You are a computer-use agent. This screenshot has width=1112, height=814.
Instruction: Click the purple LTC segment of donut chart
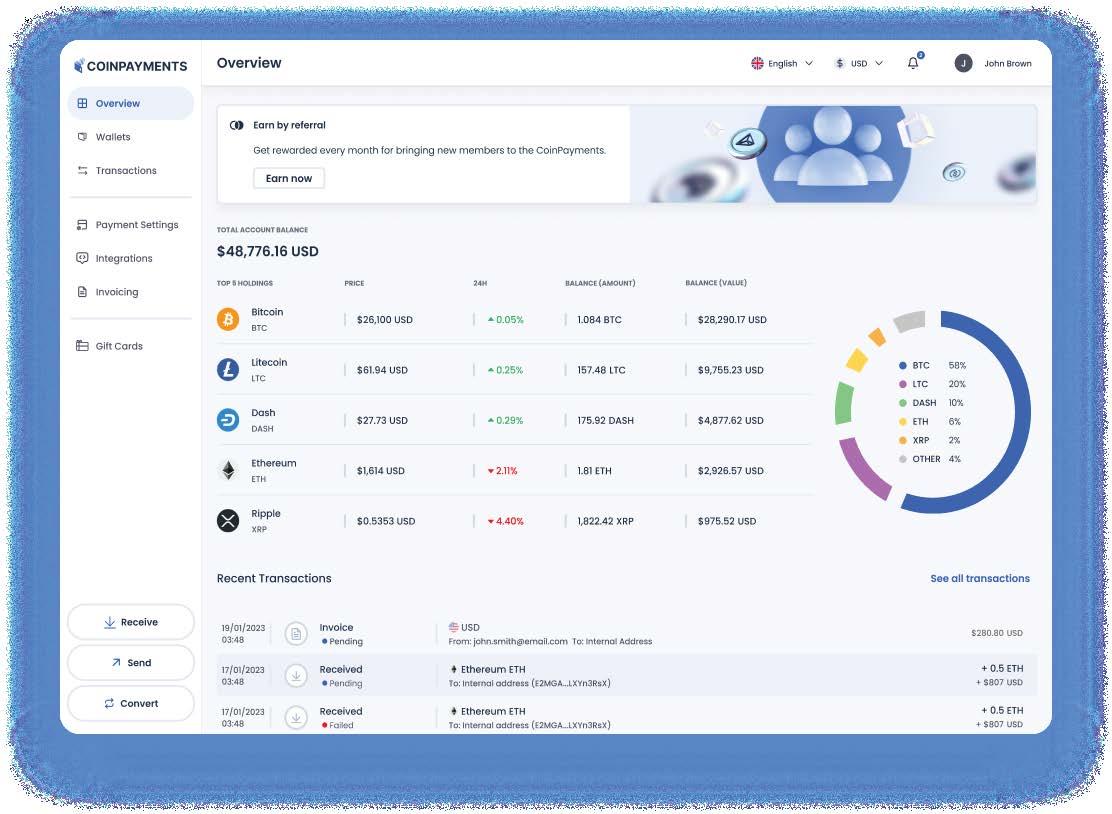point(862,469)
